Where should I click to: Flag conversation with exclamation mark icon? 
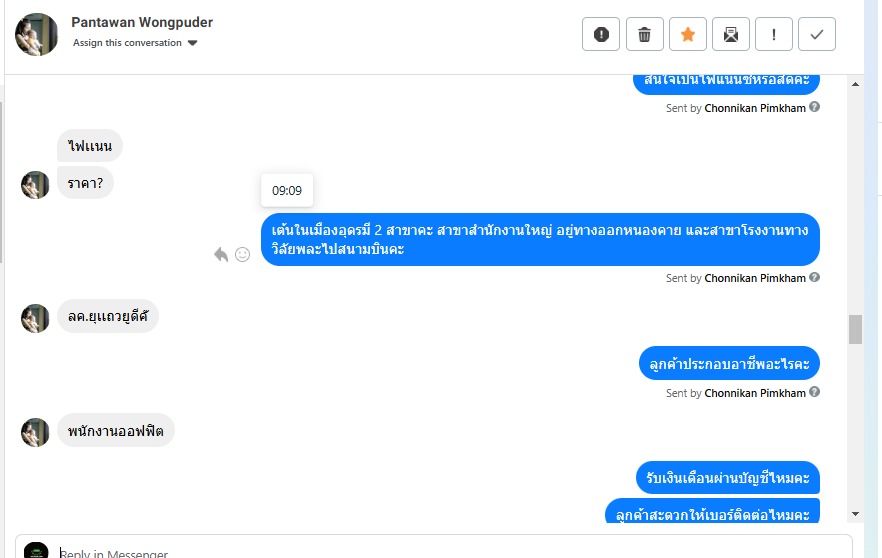pos(774,34)
